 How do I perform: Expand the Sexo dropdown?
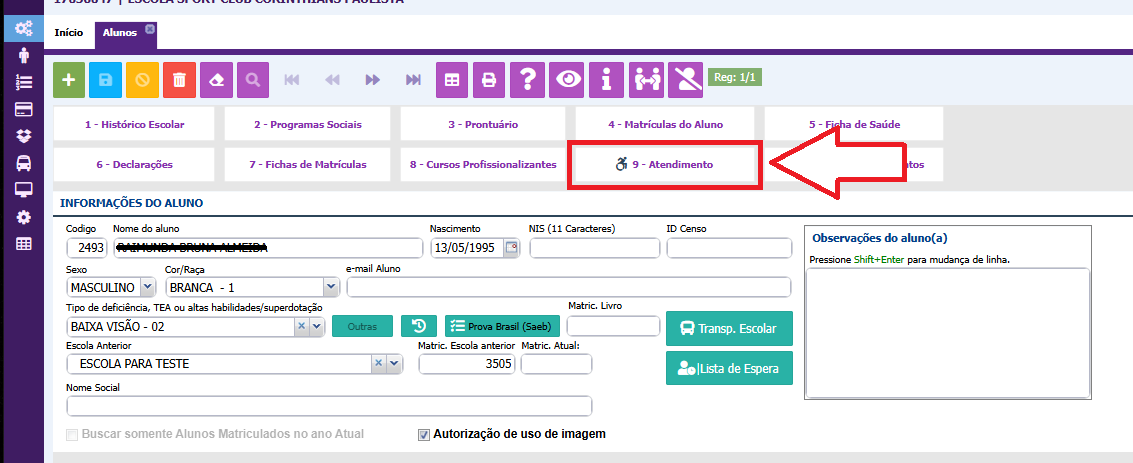(148, 288)
